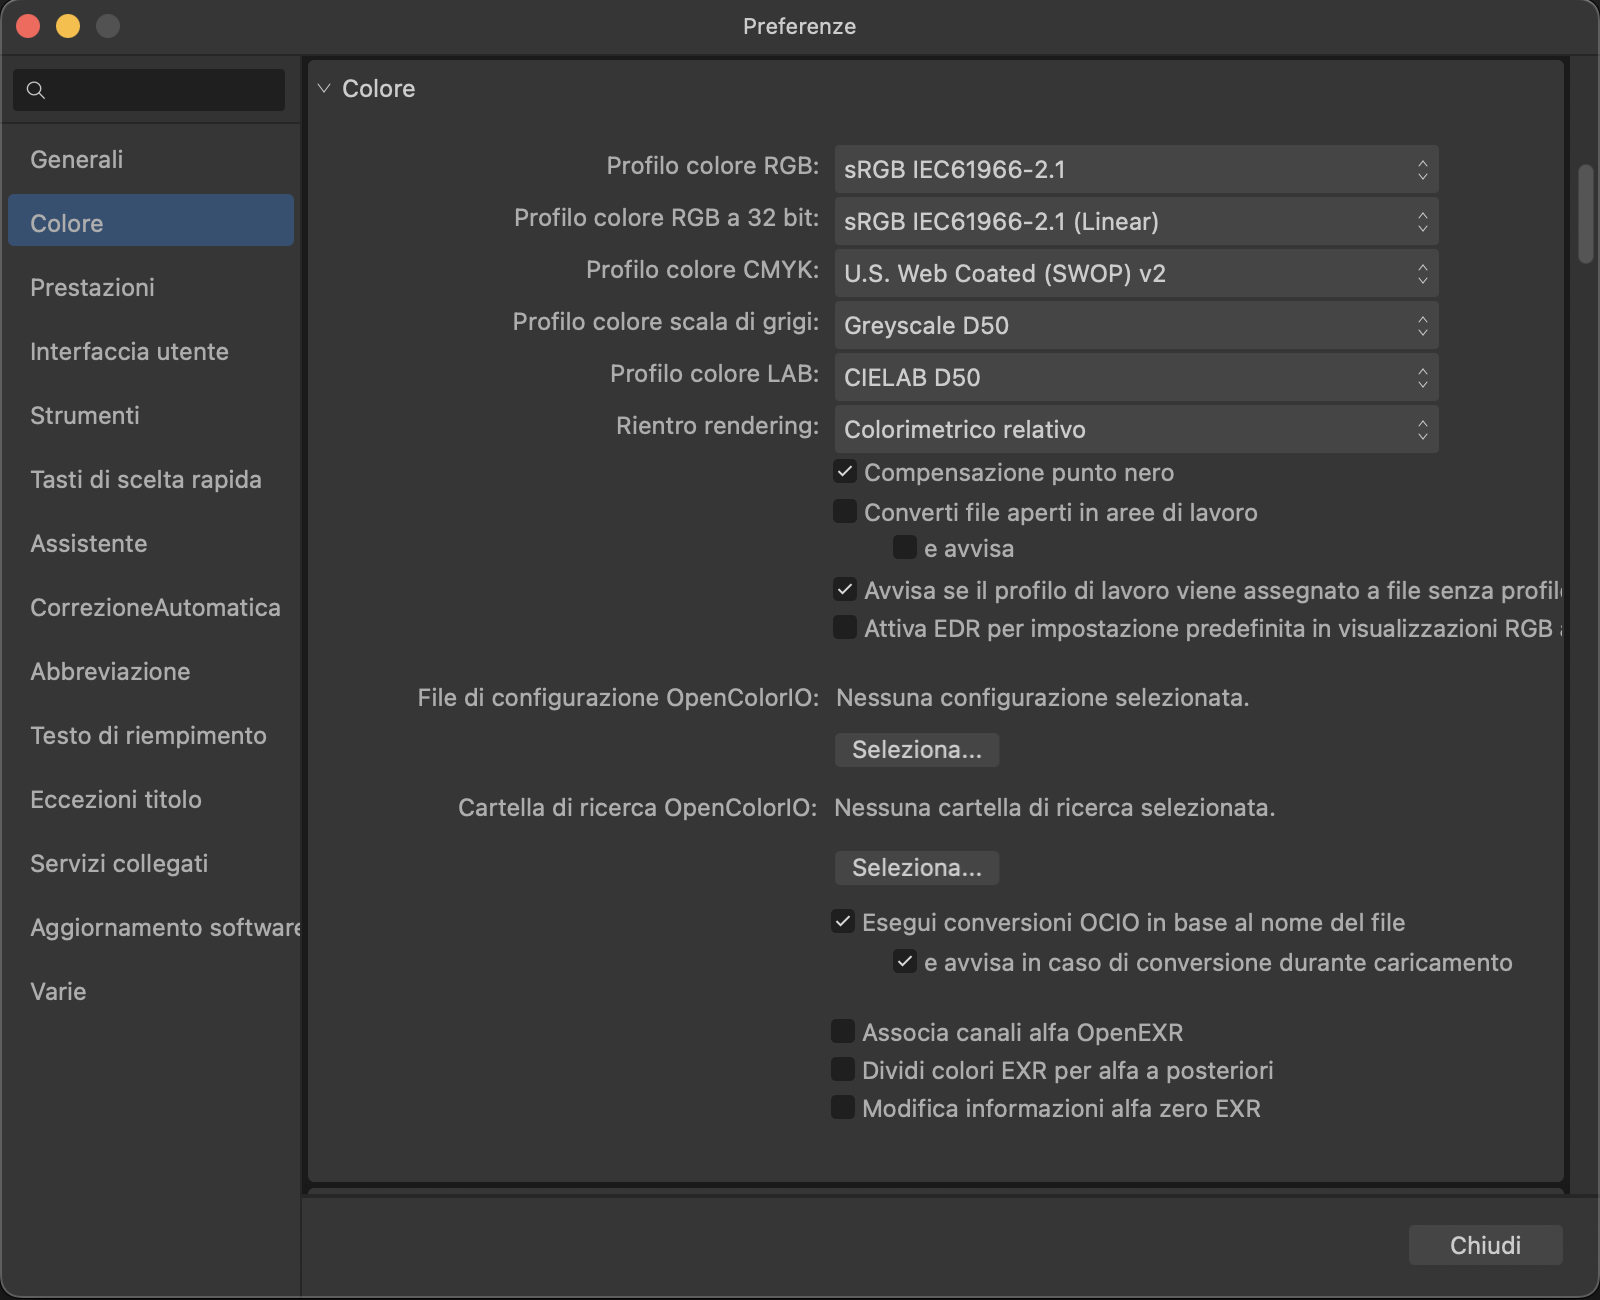1600x1300 pixels.
Task: Open Profilo colore RGB dropdown
Action: (x=1135, y=170)
